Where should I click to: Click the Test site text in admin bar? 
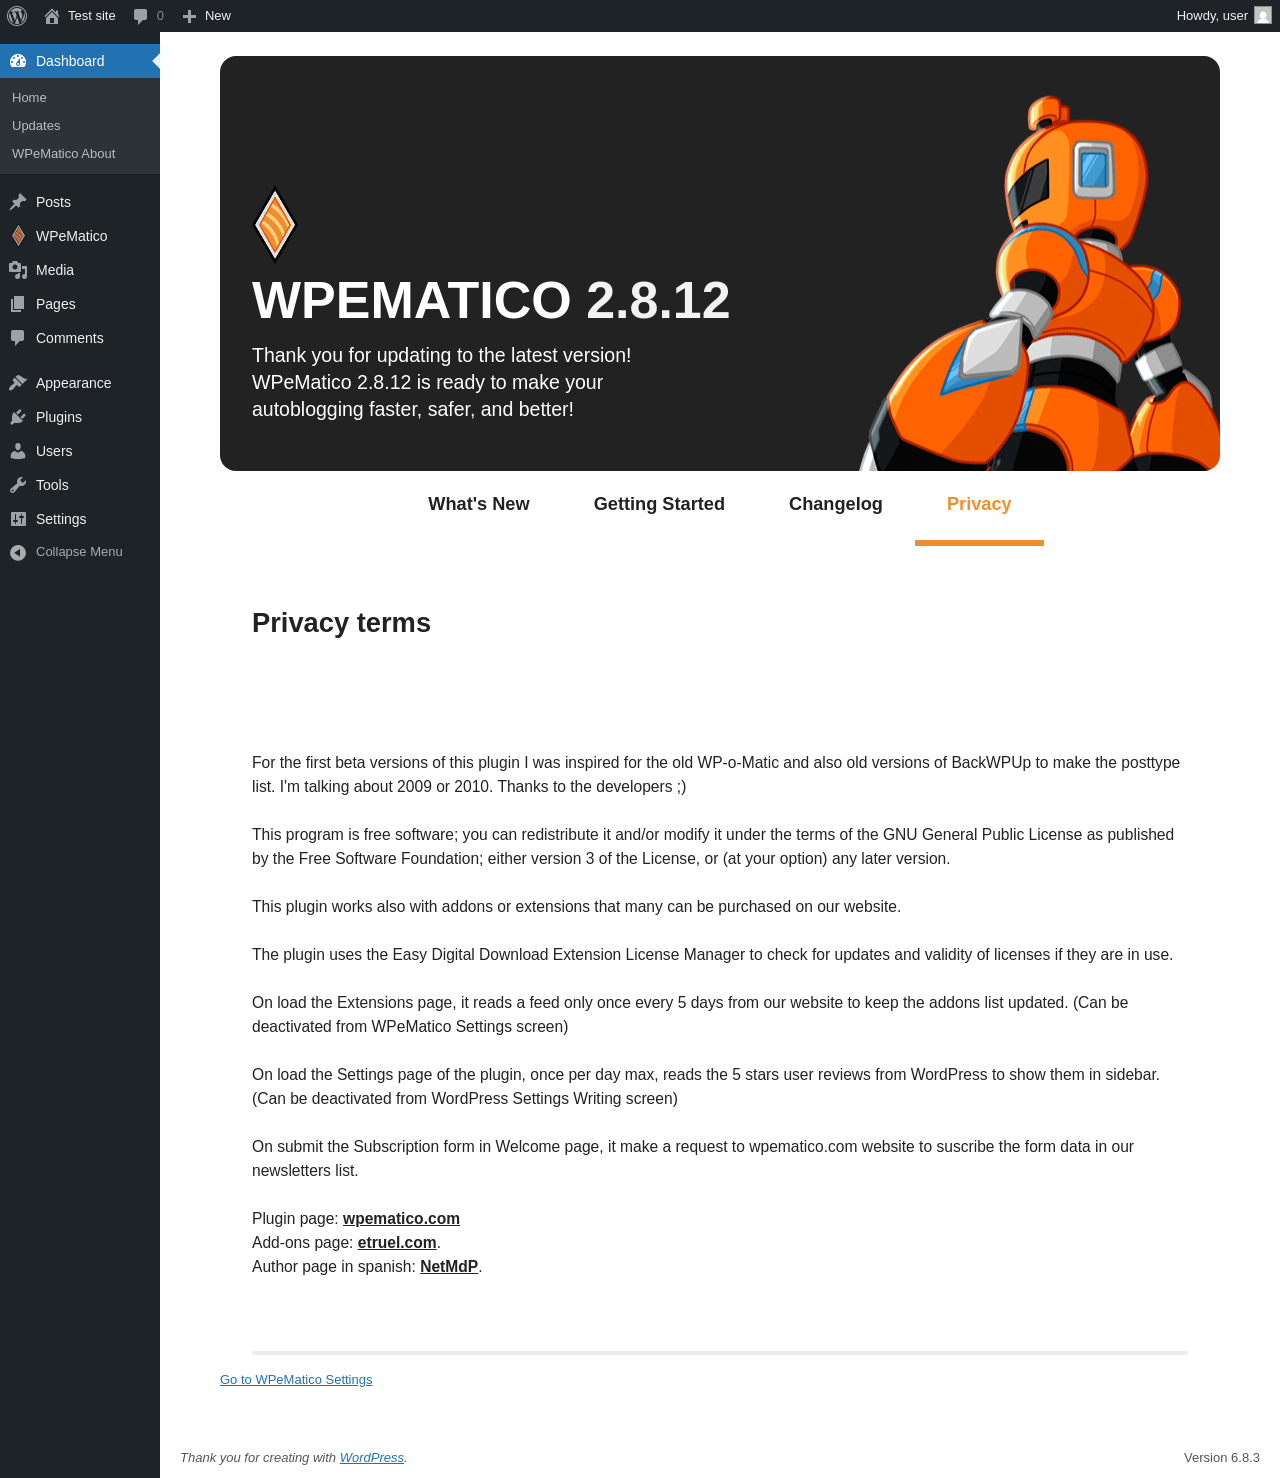click(92, 16)
